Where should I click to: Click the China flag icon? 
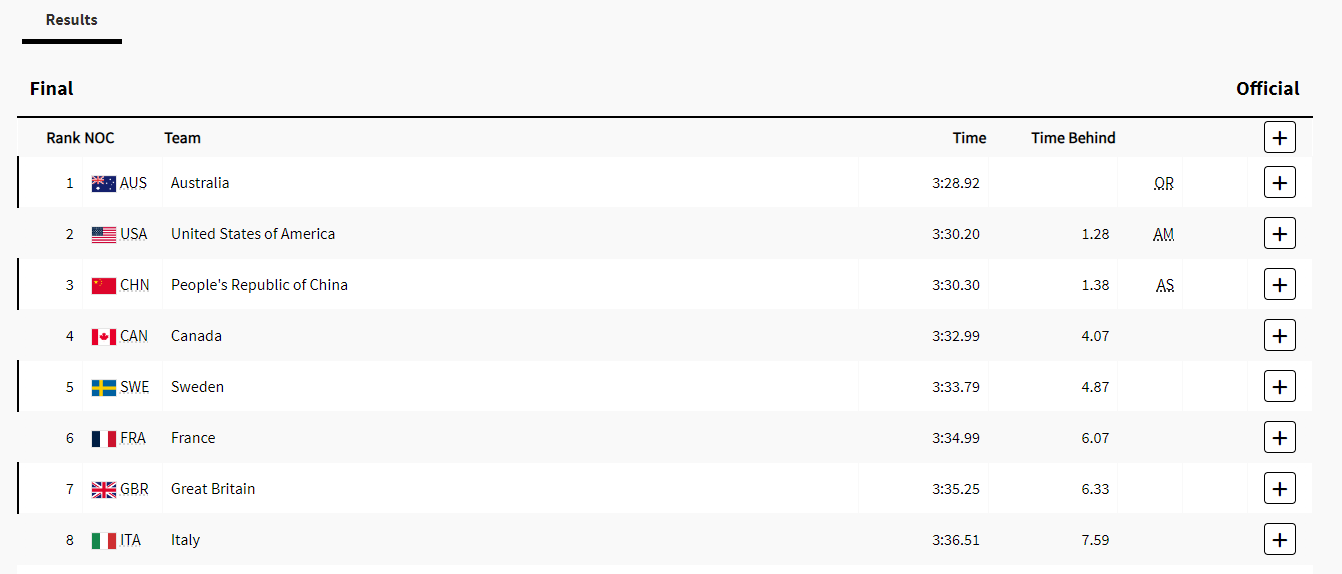point(104,286)
